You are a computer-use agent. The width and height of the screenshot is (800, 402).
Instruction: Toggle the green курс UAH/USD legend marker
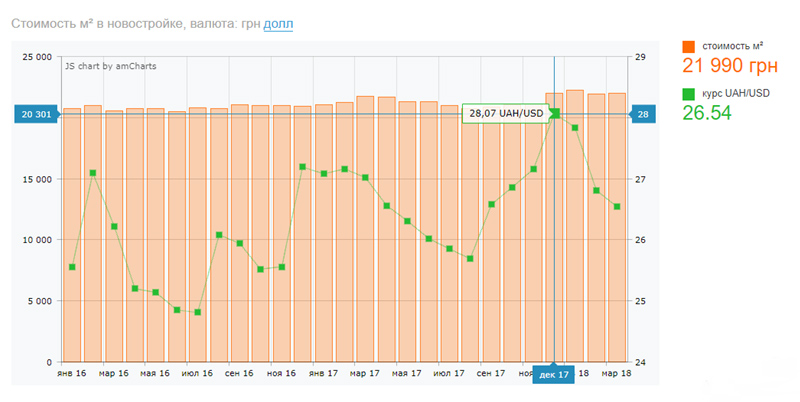688,95
